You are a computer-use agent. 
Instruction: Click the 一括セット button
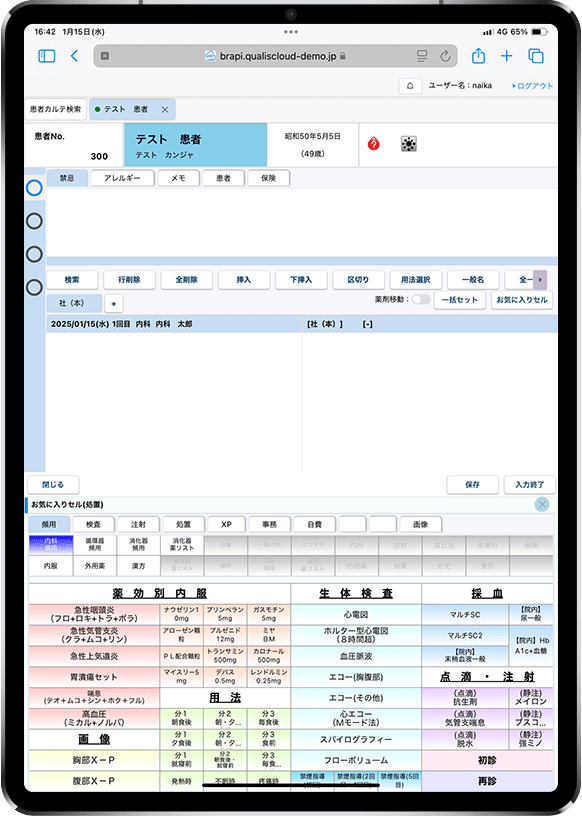[x=460, y=300]
